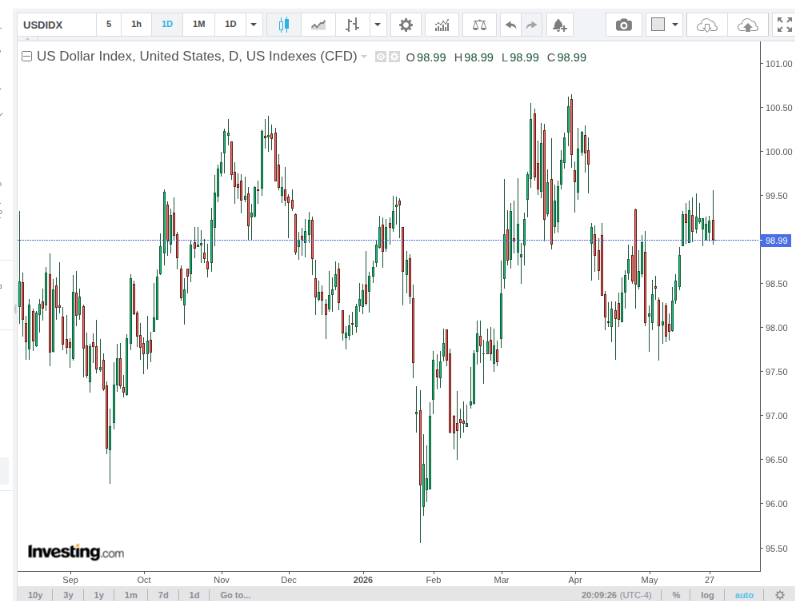795x601 pixels.
Task: Enter fullscreen mode
Action: (x=784, y=24)
